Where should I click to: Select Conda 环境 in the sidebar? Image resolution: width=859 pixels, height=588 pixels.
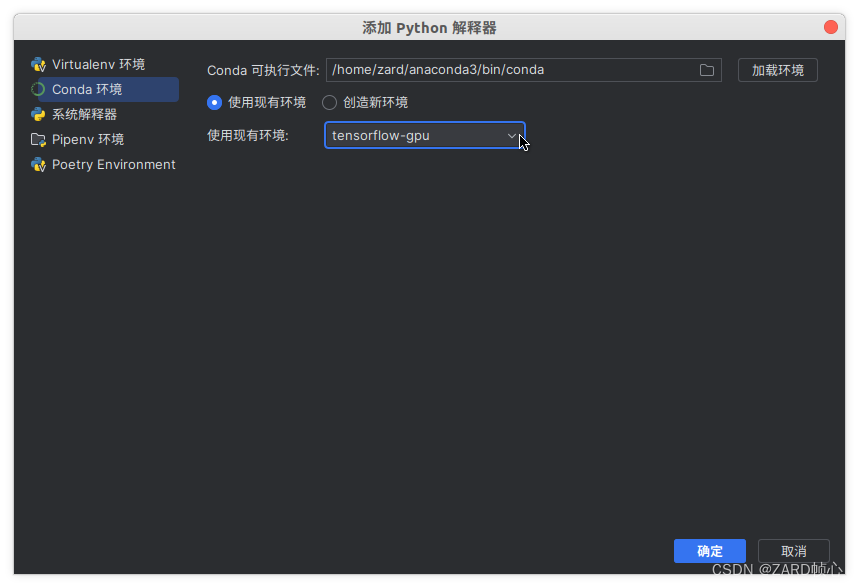pos(104,89)
